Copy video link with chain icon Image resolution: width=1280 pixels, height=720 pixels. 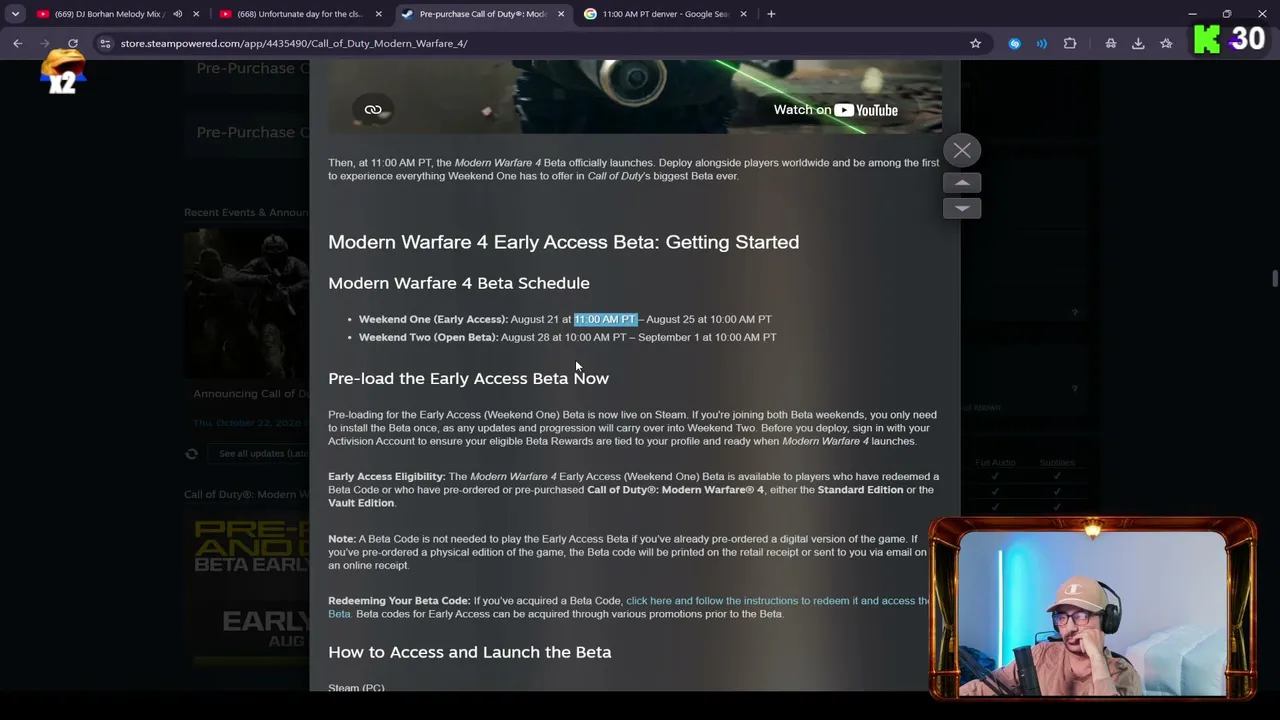click(x=373, y=110)
